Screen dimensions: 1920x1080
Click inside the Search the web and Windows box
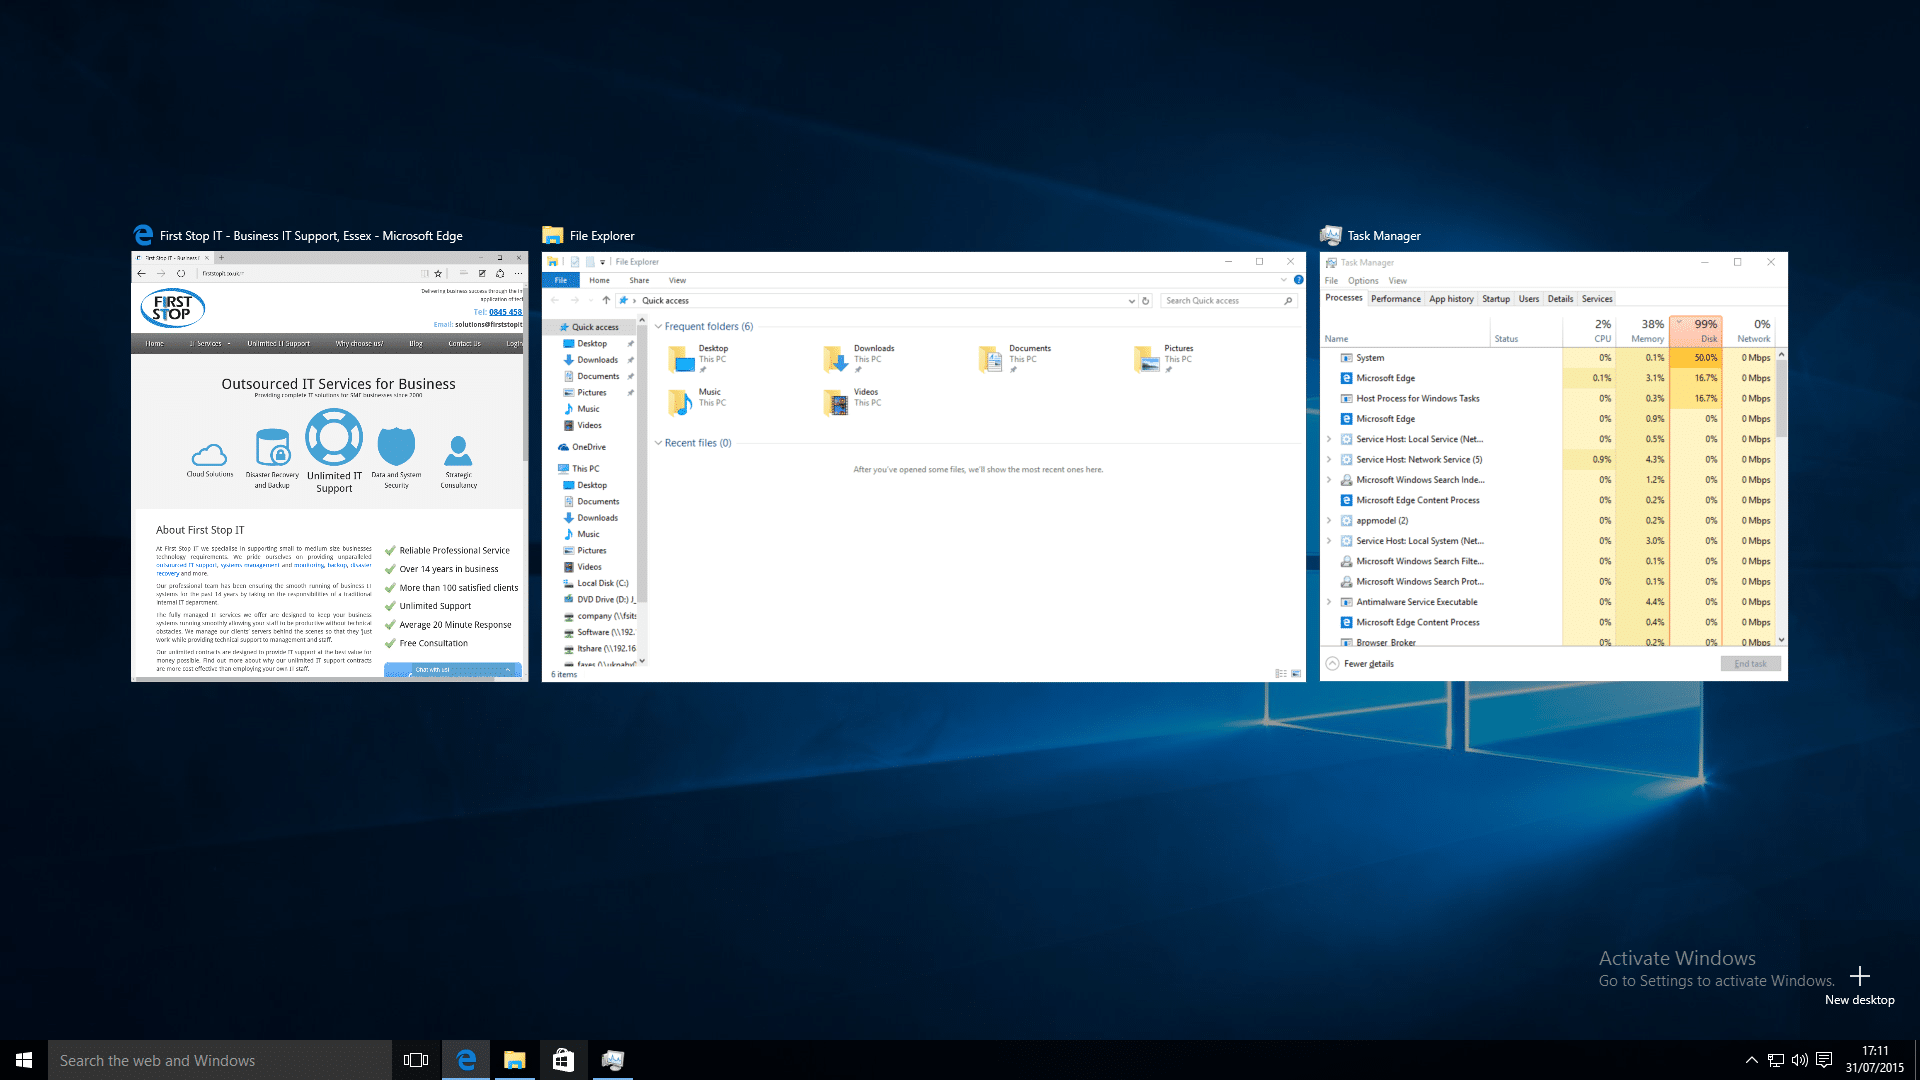click(x=220, y=1060)
